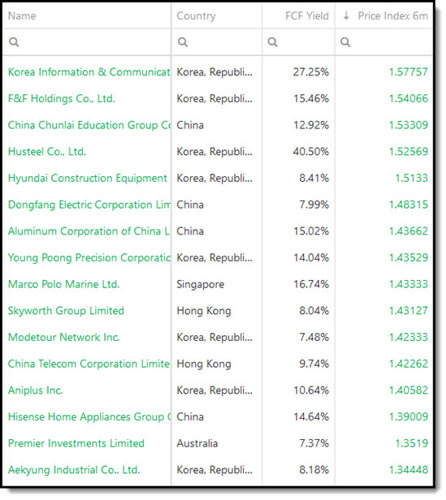The width and height of the screenshot is (446, 500).
Task: Click the search icon under Price Index 6m
Action: click(345, 42)
